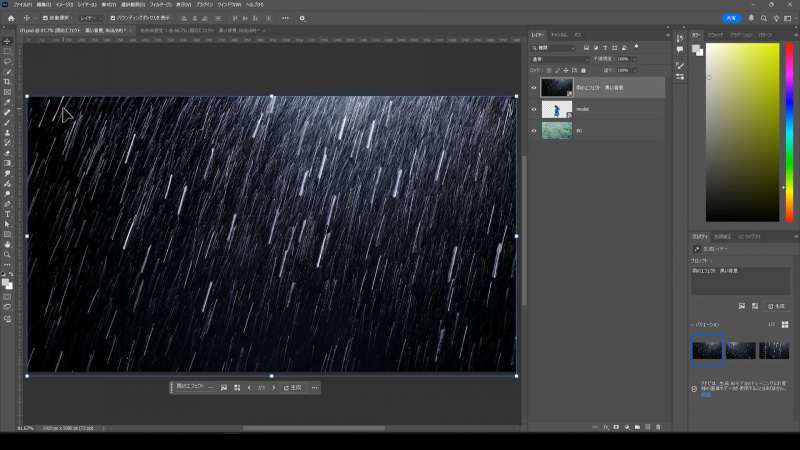The image size is (800, 450).
Task: Toggle visibility of the BG layer
Action: (x=534, y=130)
